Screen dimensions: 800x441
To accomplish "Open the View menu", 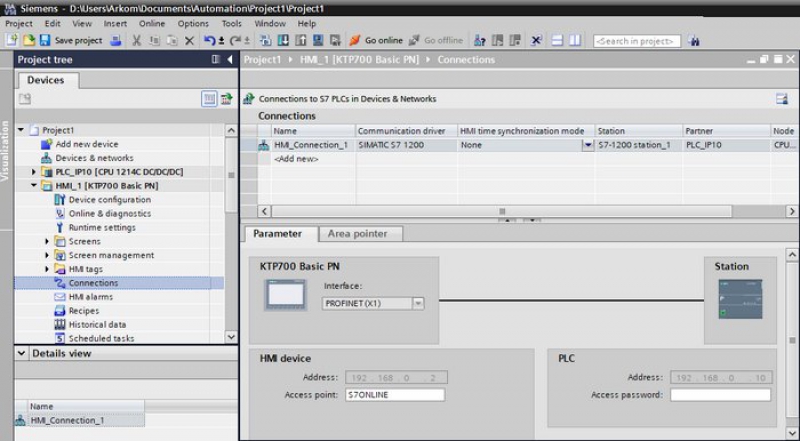I will point(82,23).
